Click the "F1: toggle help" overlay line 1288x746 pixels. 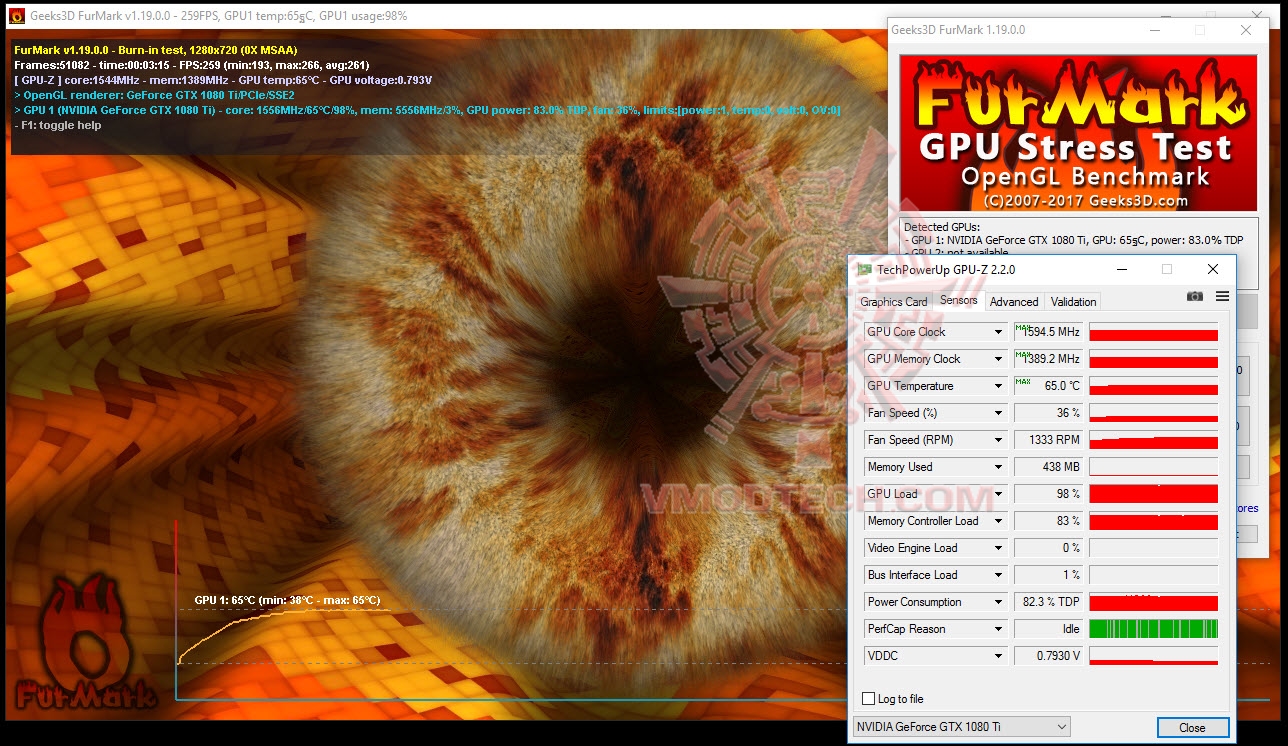point(58,125)
